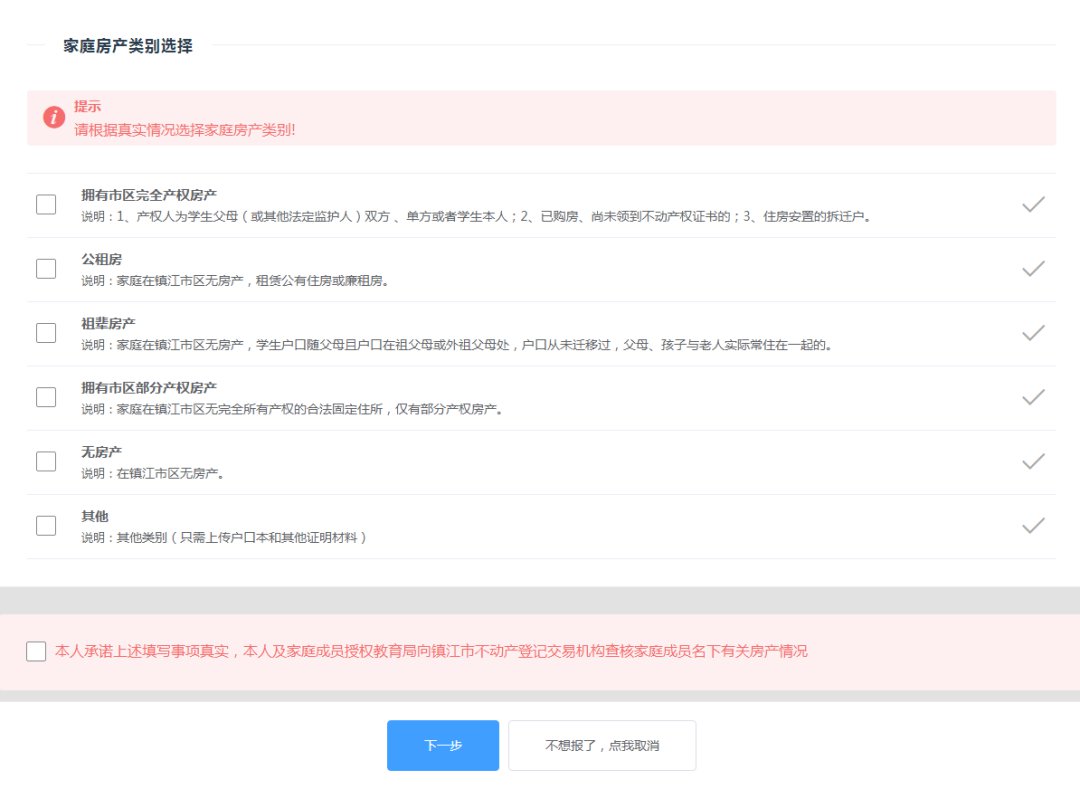Viewport: 1080px width, 789px height.
Task: Click checkmark icon on 拥有市区部分产权房产 row
Action: (1033, 397)
